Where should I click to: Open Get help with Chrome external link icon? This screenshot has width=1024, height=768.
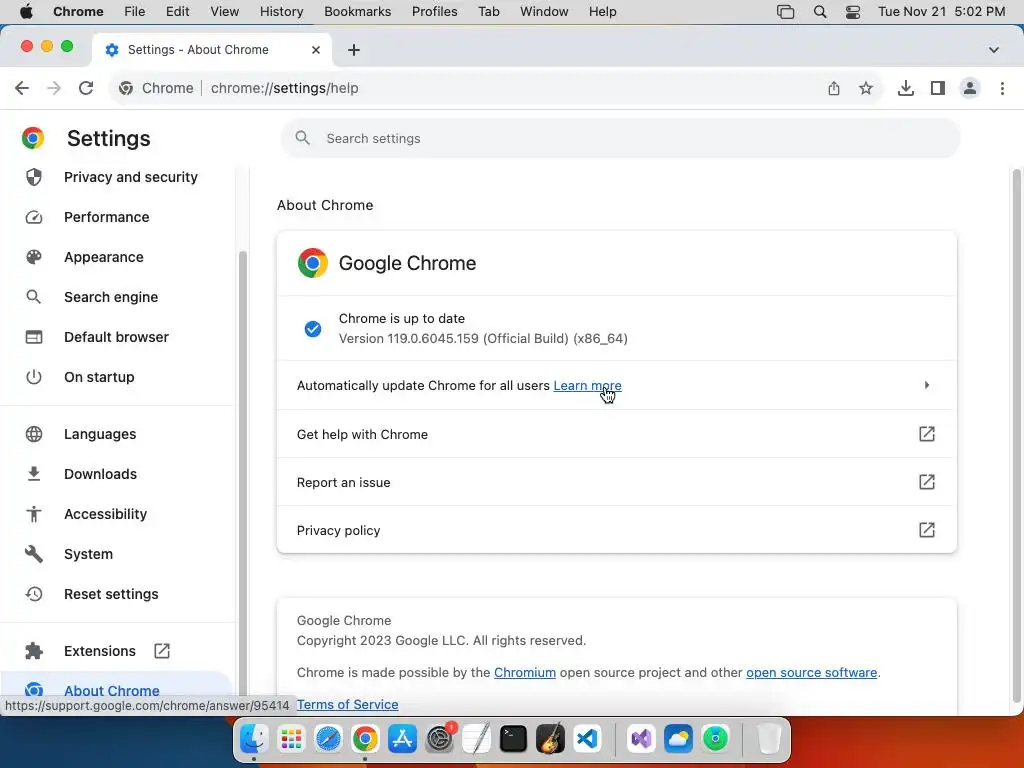point(927,434)
